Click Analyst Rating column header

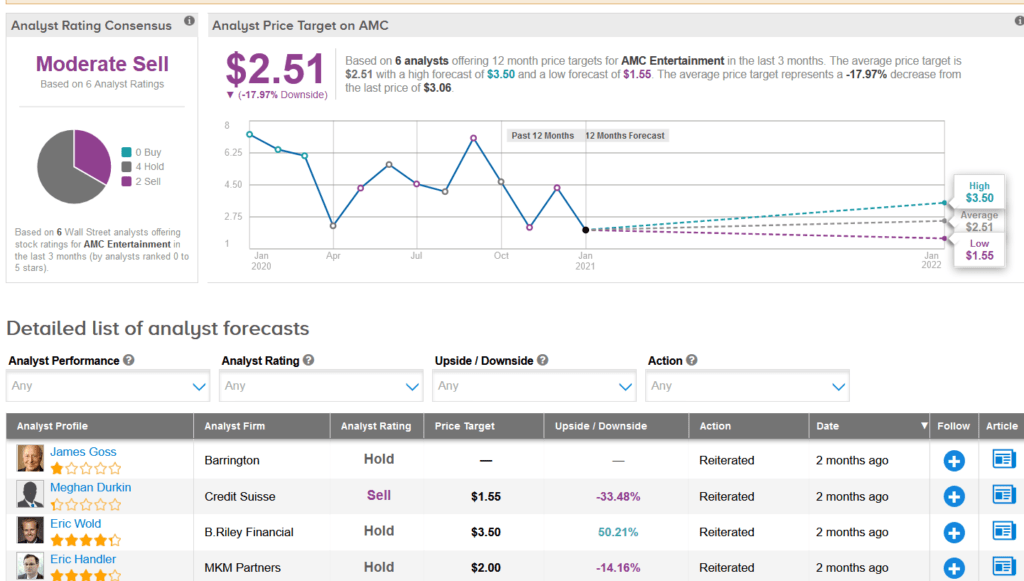pyautogui.click(x=376, y=426)
